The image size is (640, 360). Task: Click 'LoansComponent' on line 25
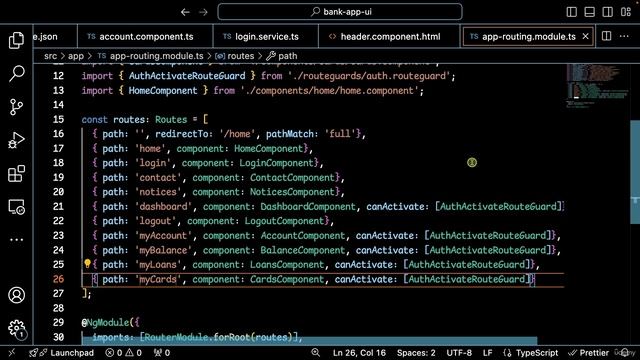coord(287,264)
